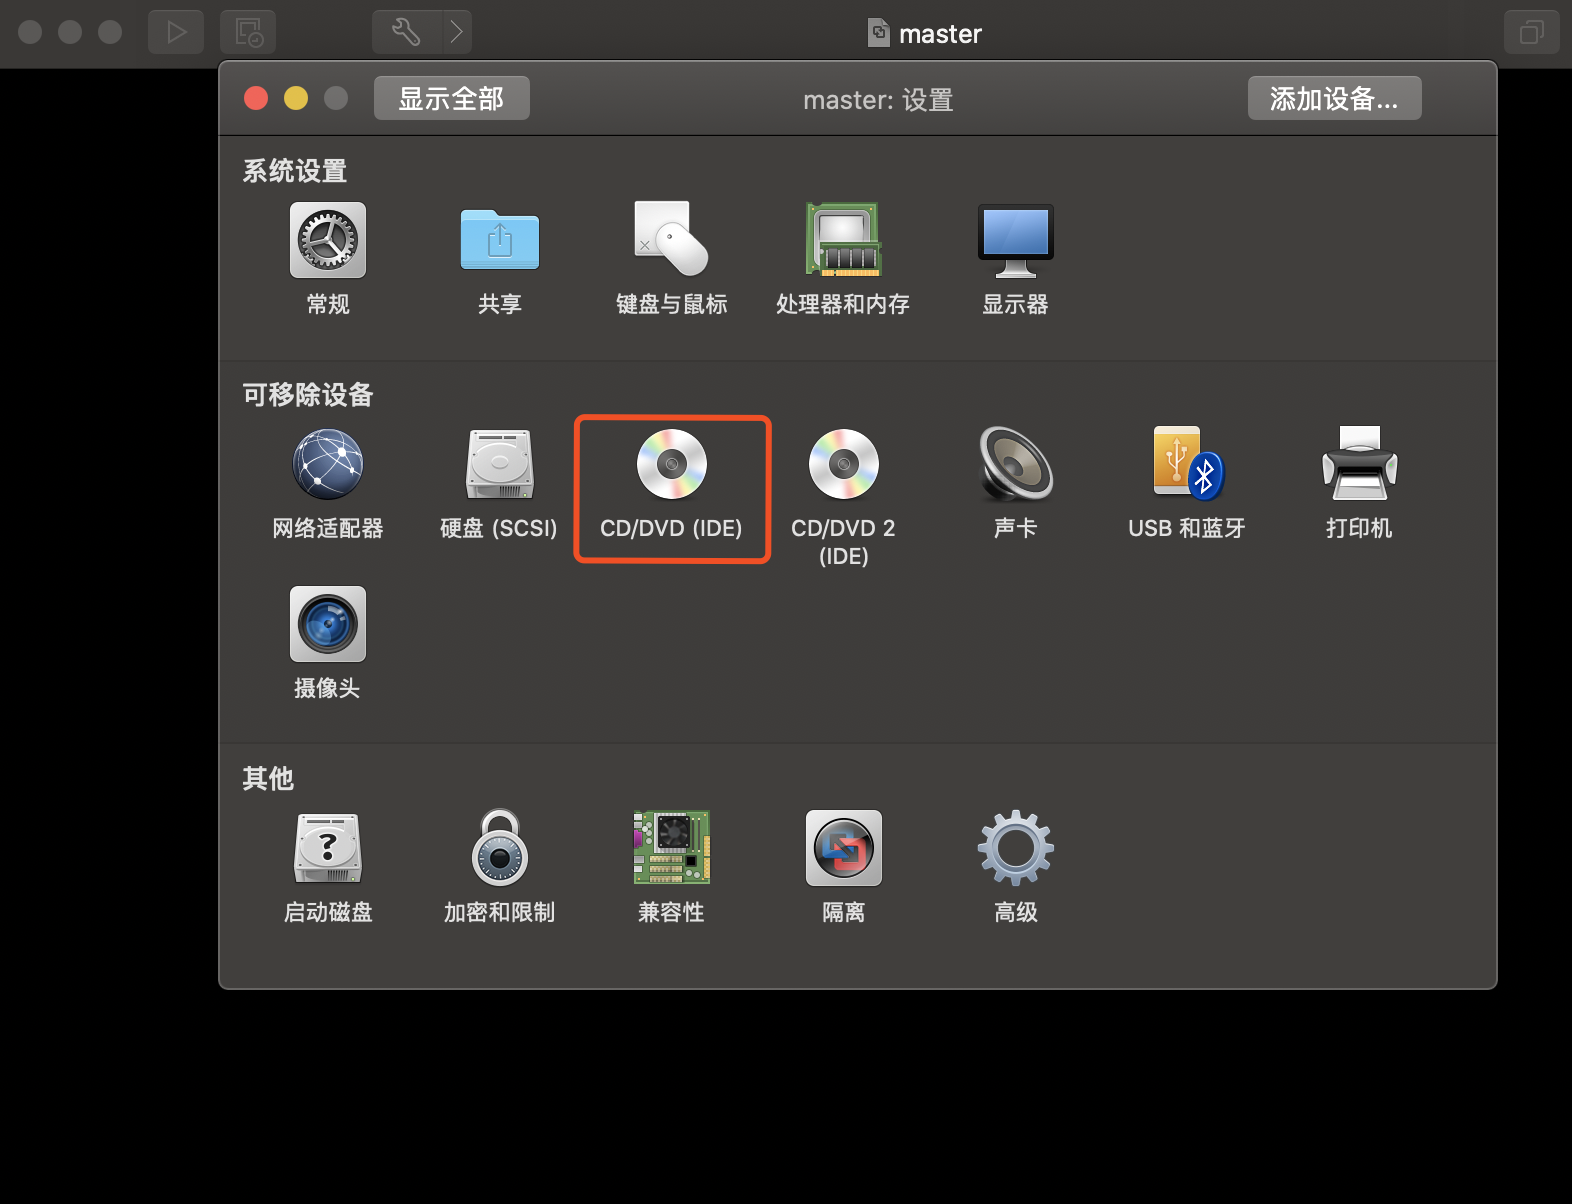Screen dimensions: 1572x1204
Task: Click the wrench settings icon in toolbar
Action: click(x=406, y=32)
